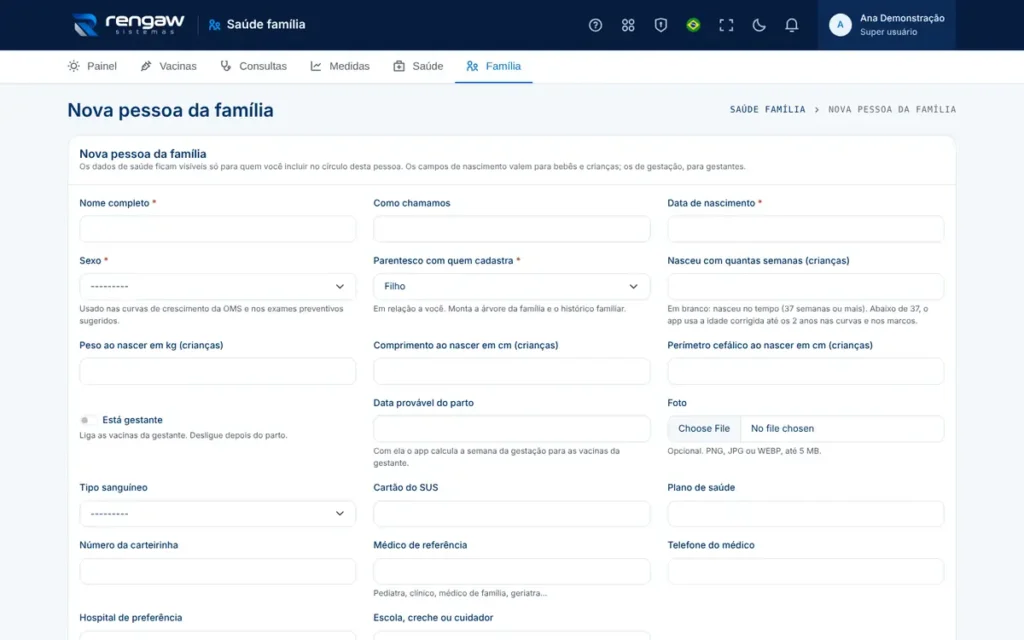The image size is (1024, 640).
Task: Click the Escola, creche ou cuidador label
Action: 433,618
